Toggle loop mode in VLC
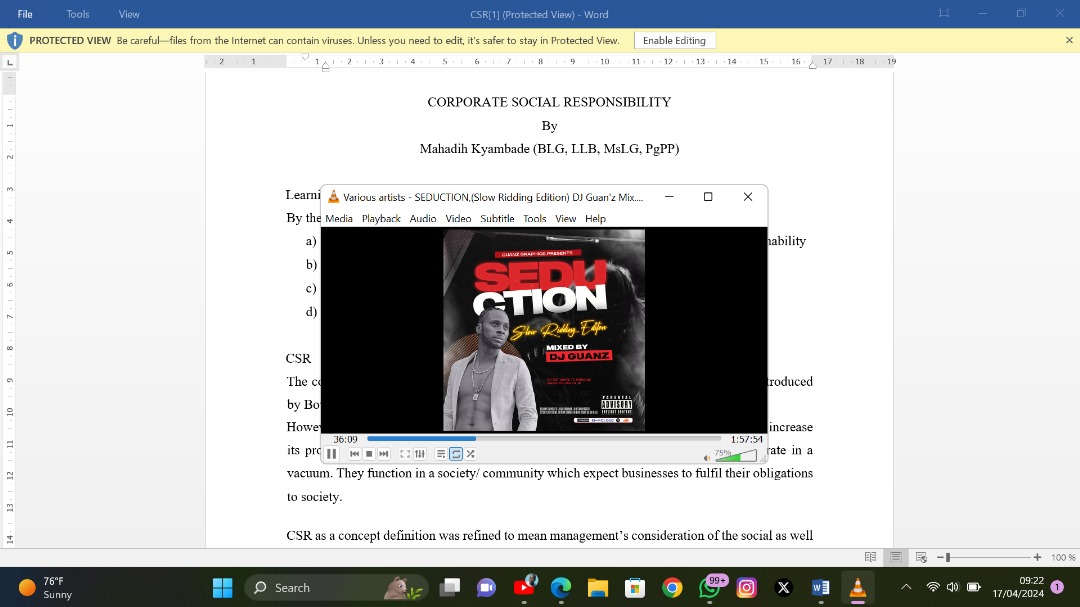The height and width of the screenshot is (607, 1080). click(456, 454)
